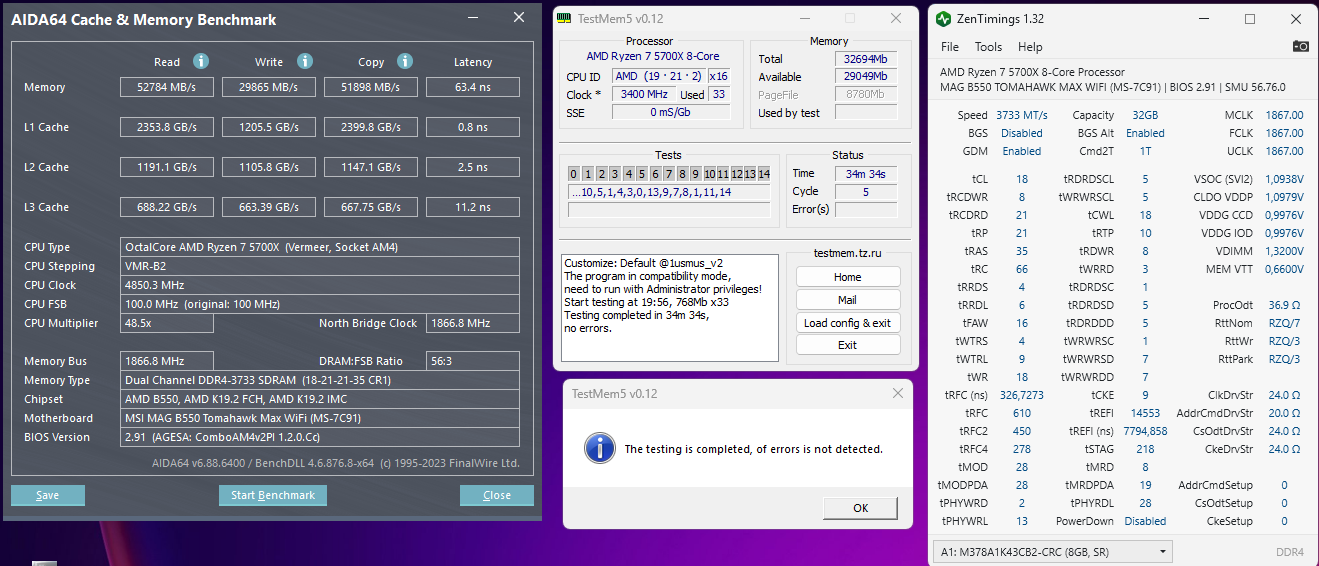Click the TestMem5 Cycle value 5
The height and width of the screenshot is (566, 1319).
pyautogui.click(x=866, y=191)
